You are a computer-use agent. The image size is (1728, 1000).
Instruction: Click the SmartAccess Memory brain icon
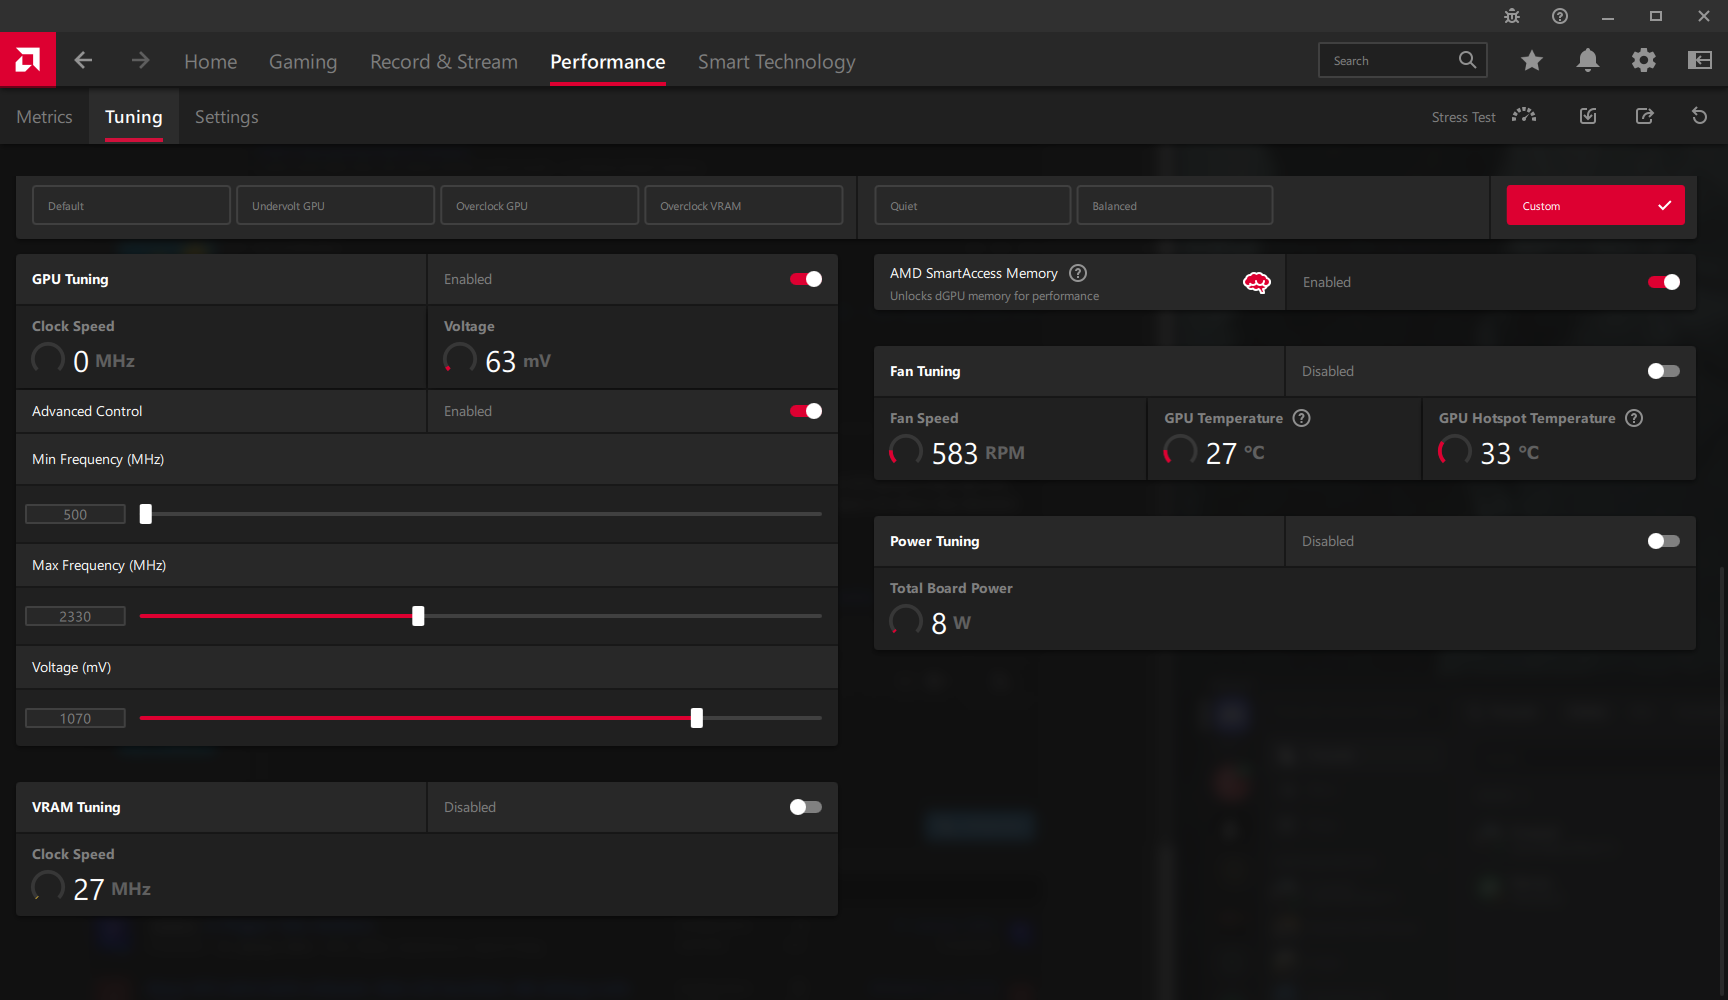tap(1257, 283)
